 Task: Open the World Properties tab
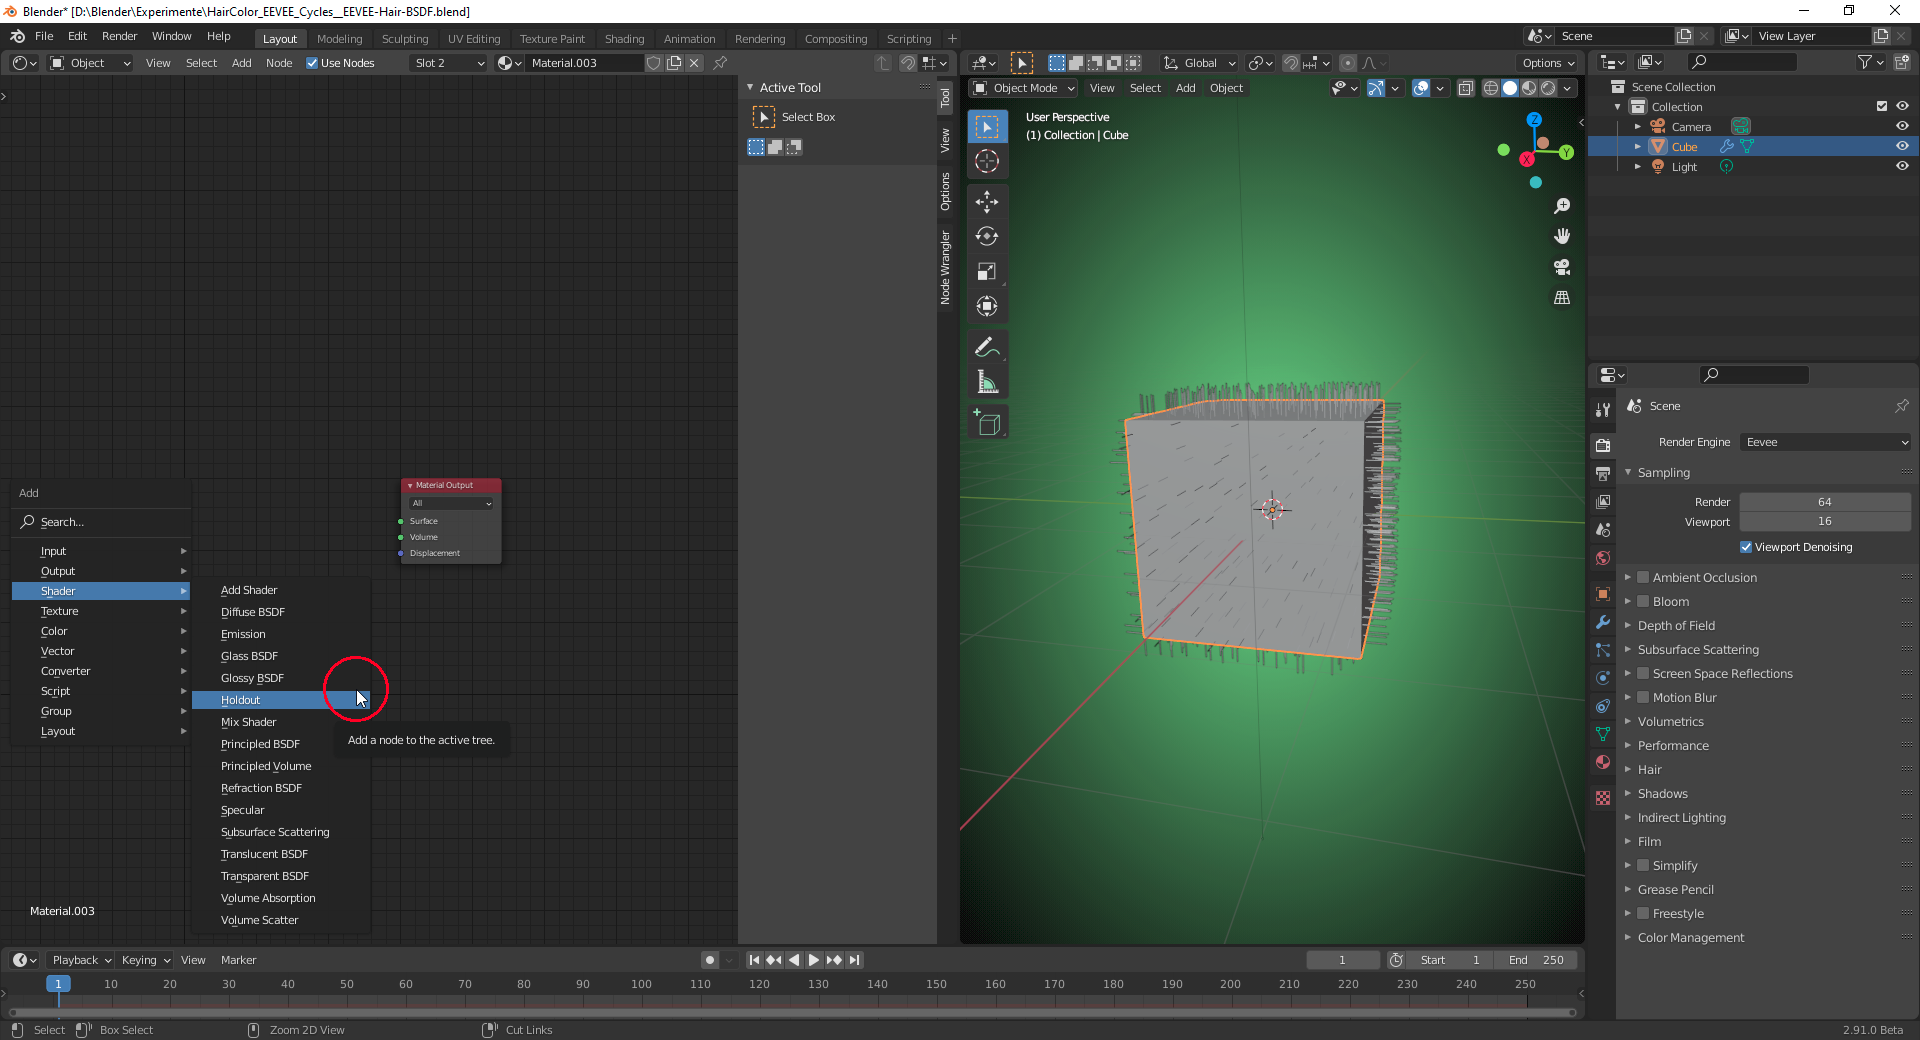pyautogui.click(x=1603, y=558)
